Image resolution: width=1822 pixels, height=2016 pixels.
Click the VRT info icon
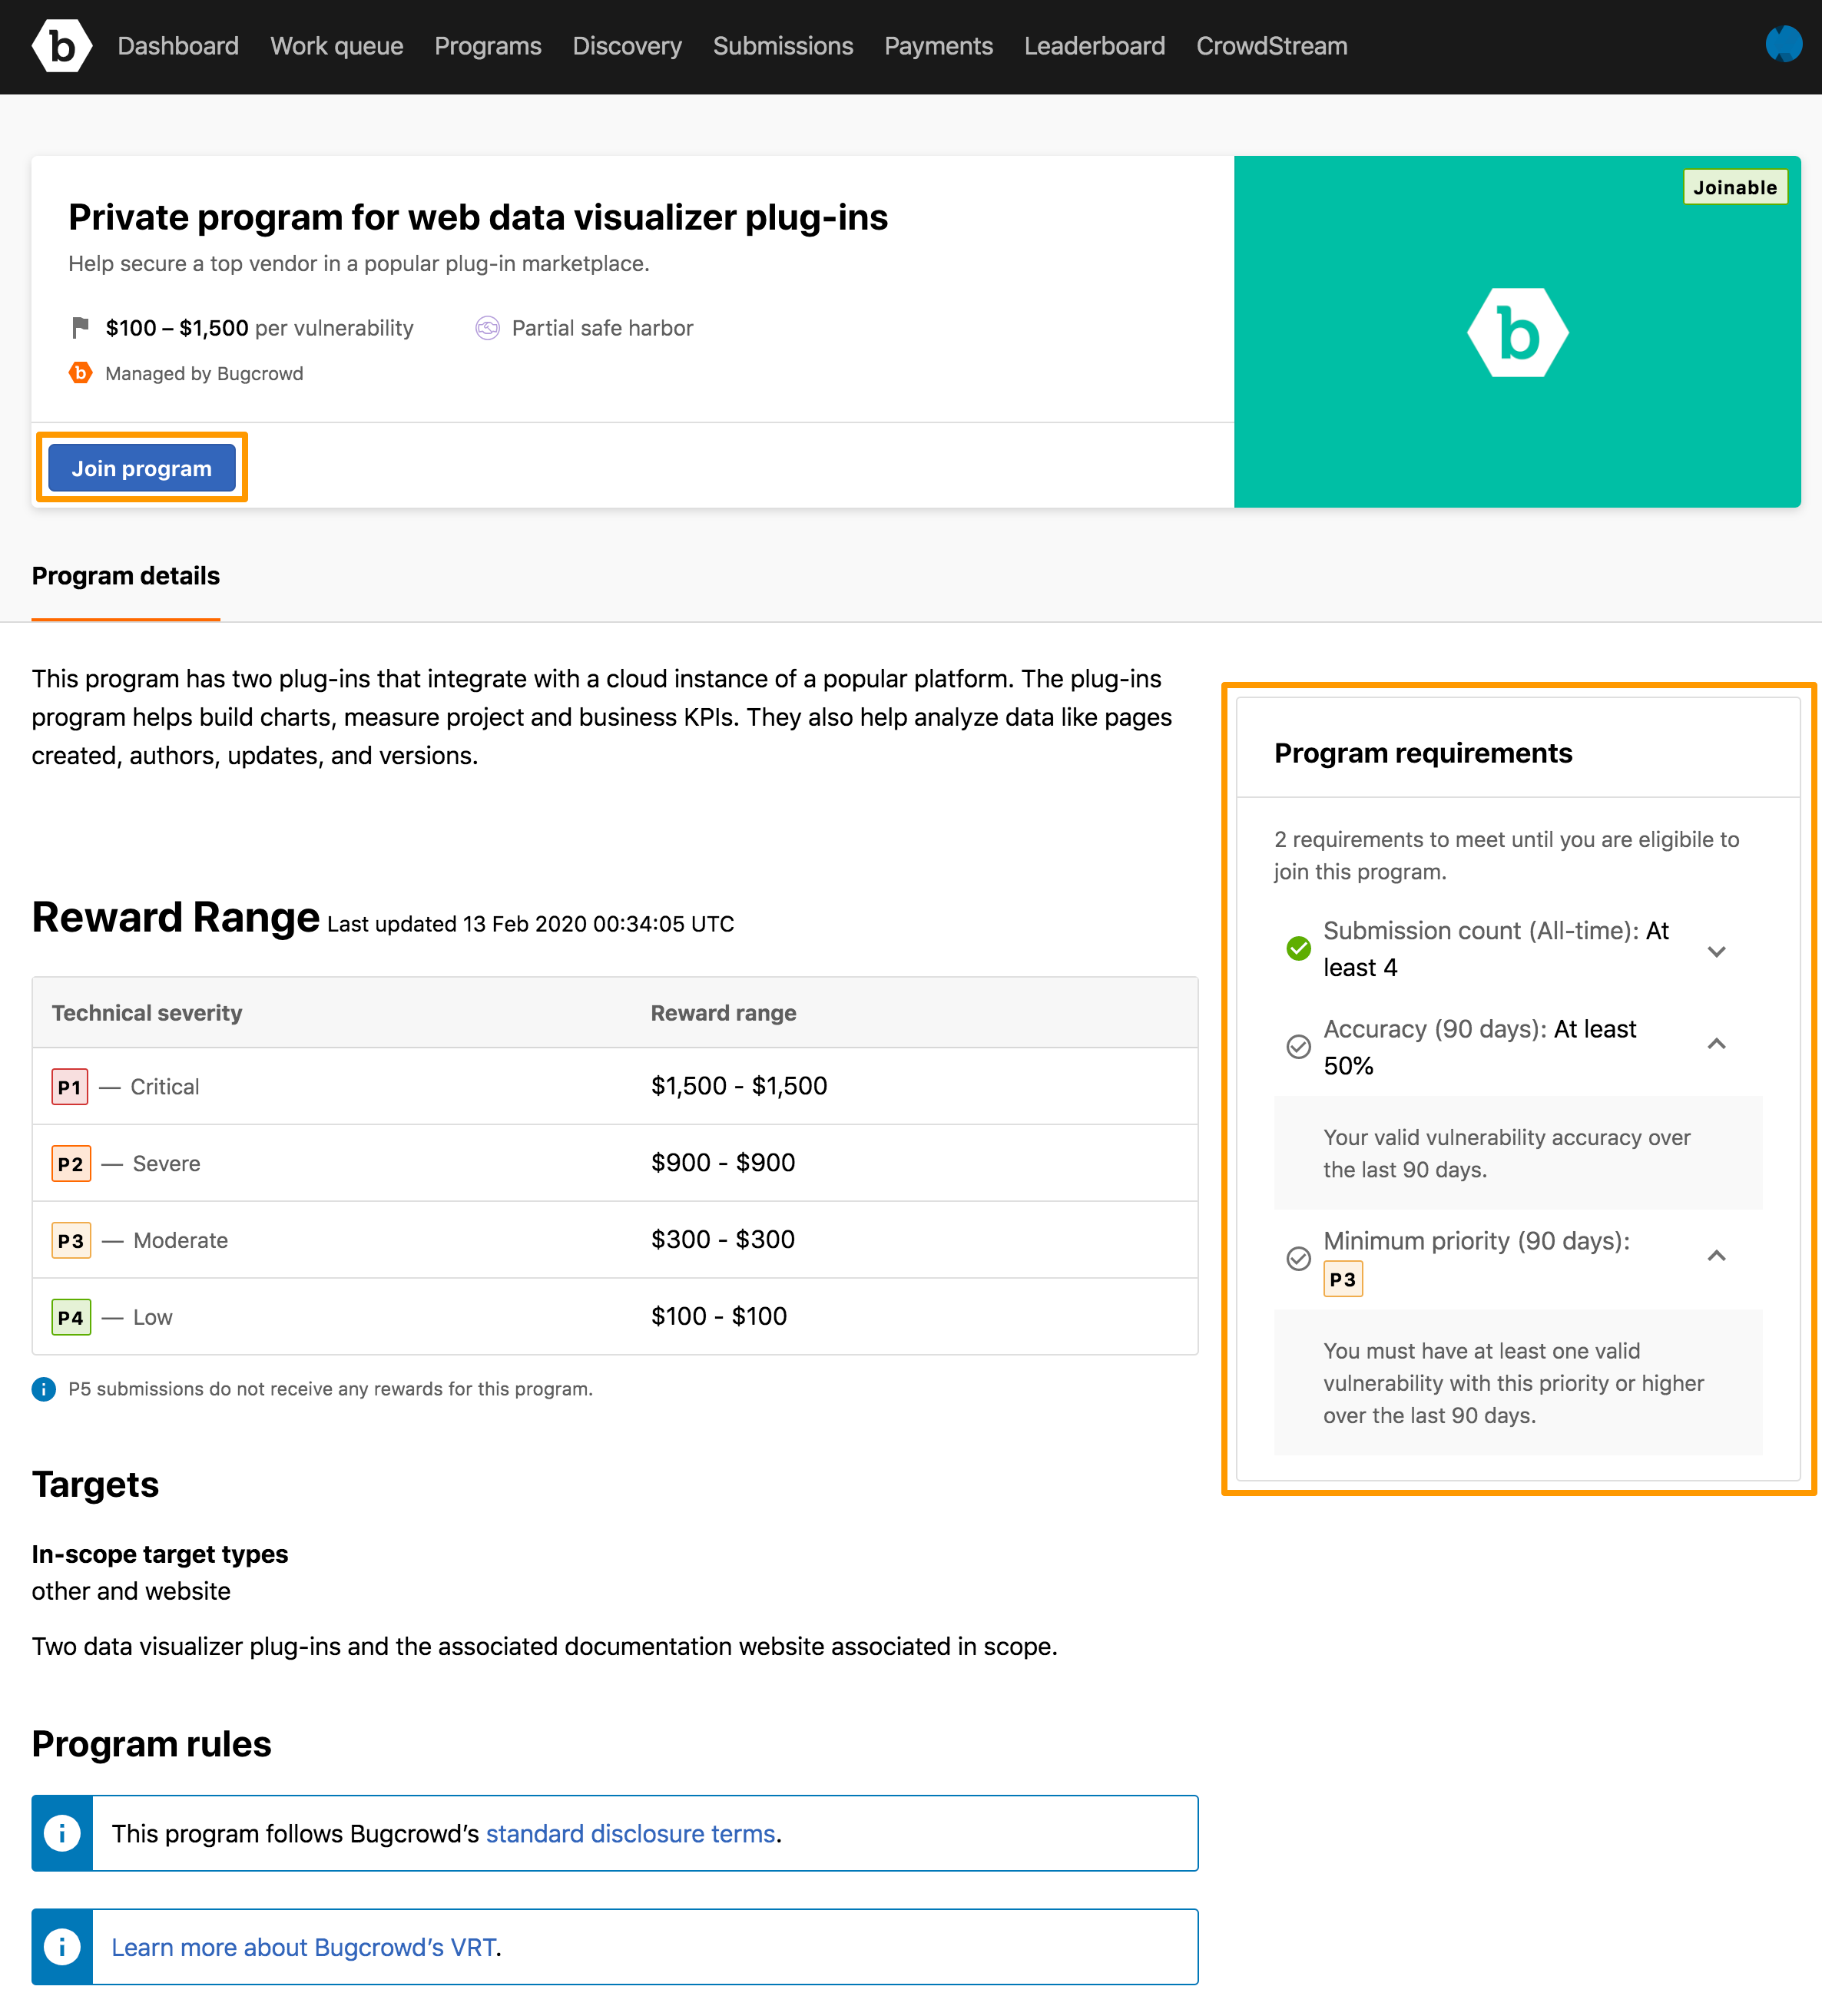62,1947
